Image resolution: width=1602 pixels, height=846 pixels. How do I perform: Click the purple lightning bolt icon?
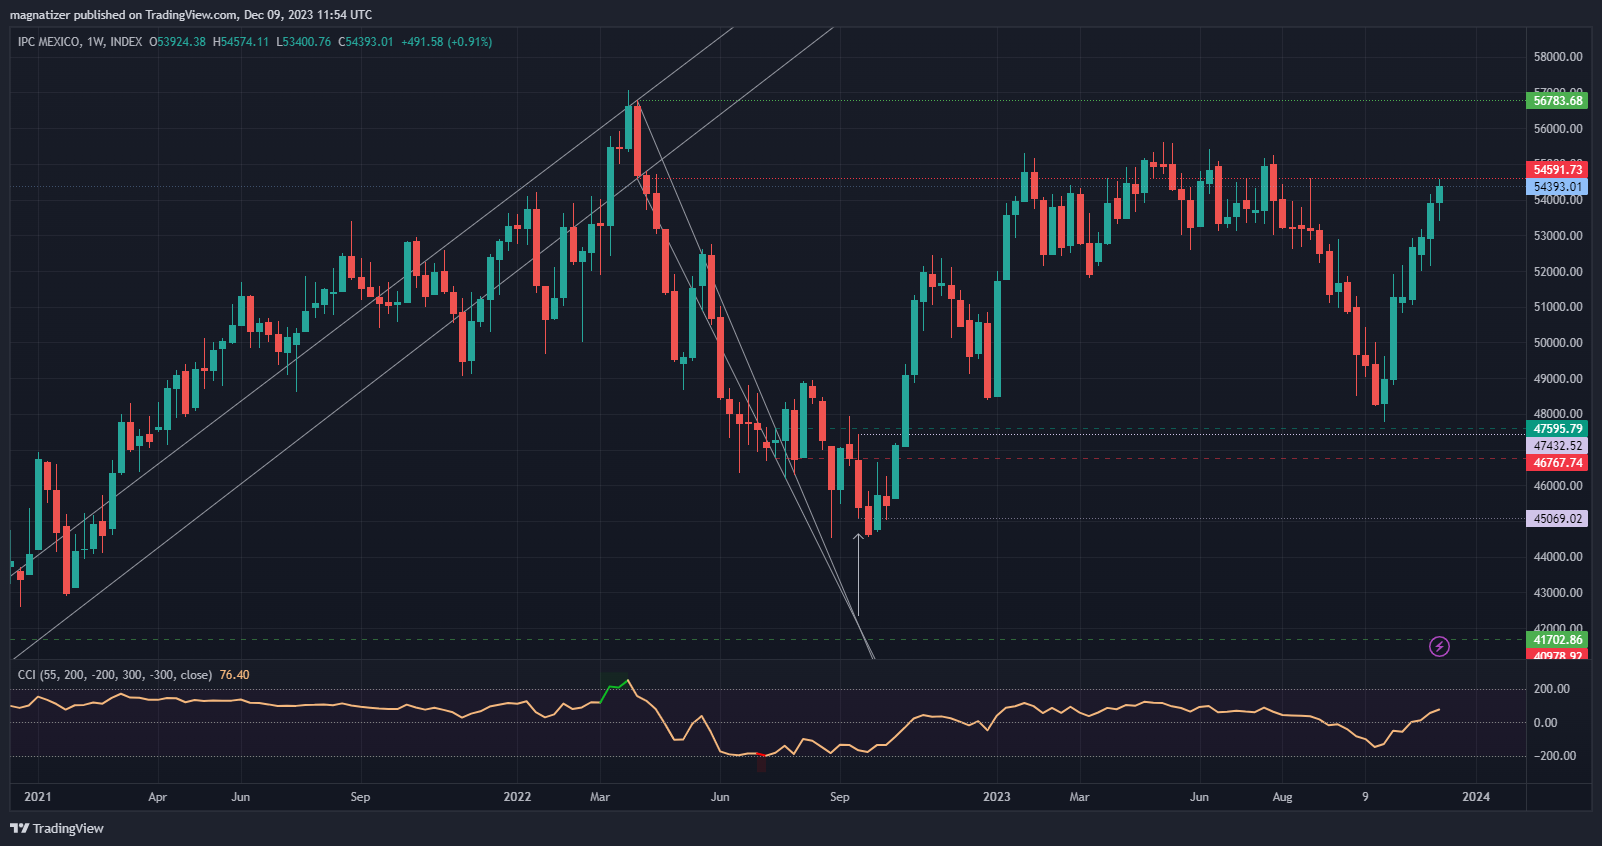click(1439, 647)
